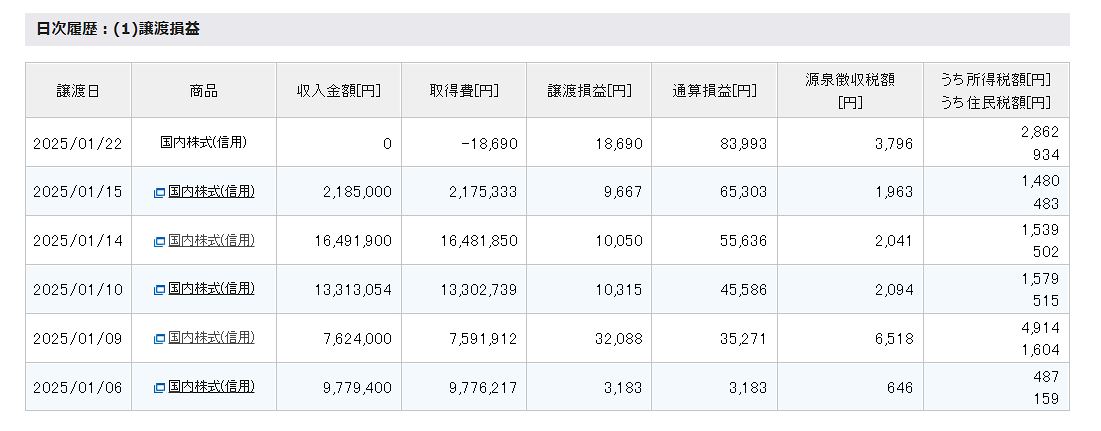
Task: Open the 国内株式(信用) link text for 2025/01/06
Action: (x=211, y=387)
